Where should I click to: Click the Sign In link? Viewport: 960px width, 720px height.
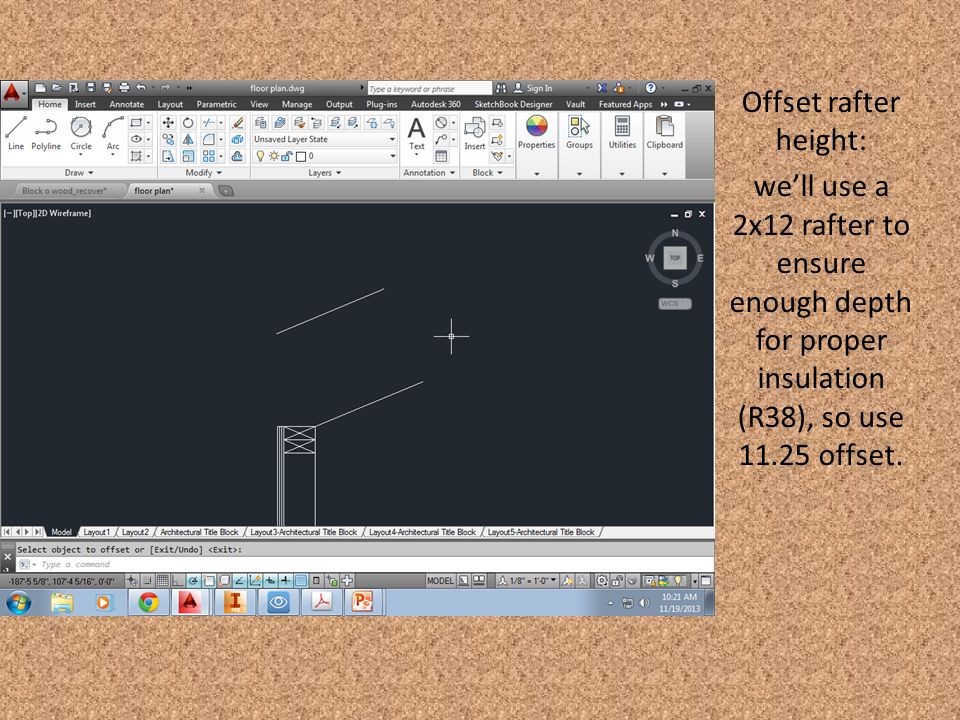point(539,88)
